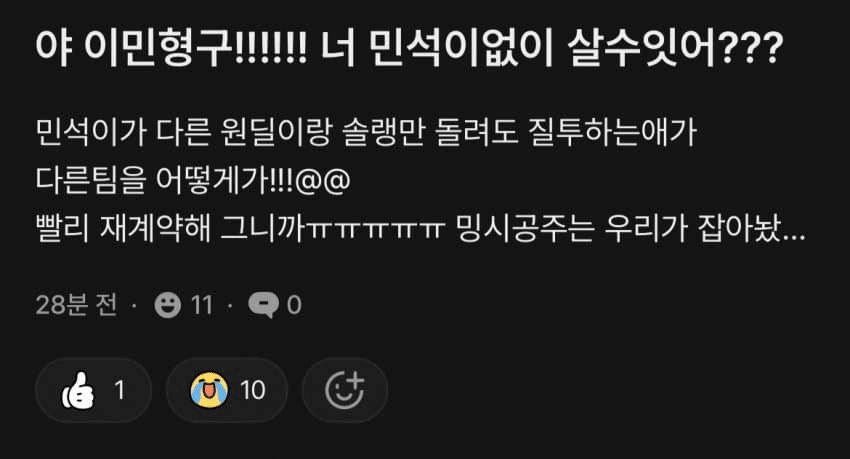Toggle the crying reaction pill showing 10
Screen dimensions: 850x459
point(227,390)
